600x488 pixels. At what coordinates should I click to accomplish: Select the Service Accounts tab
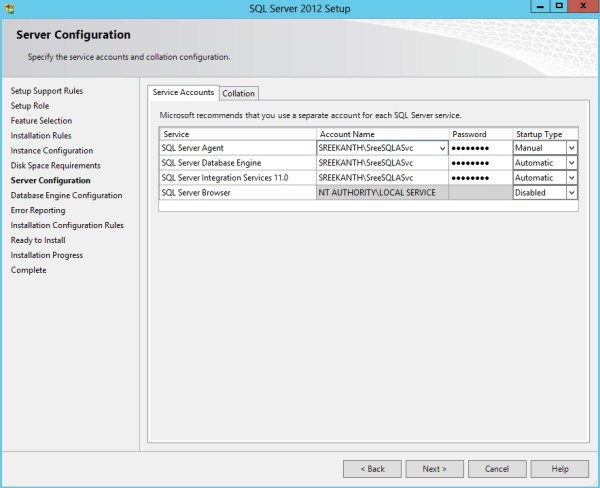click(183, 92)
